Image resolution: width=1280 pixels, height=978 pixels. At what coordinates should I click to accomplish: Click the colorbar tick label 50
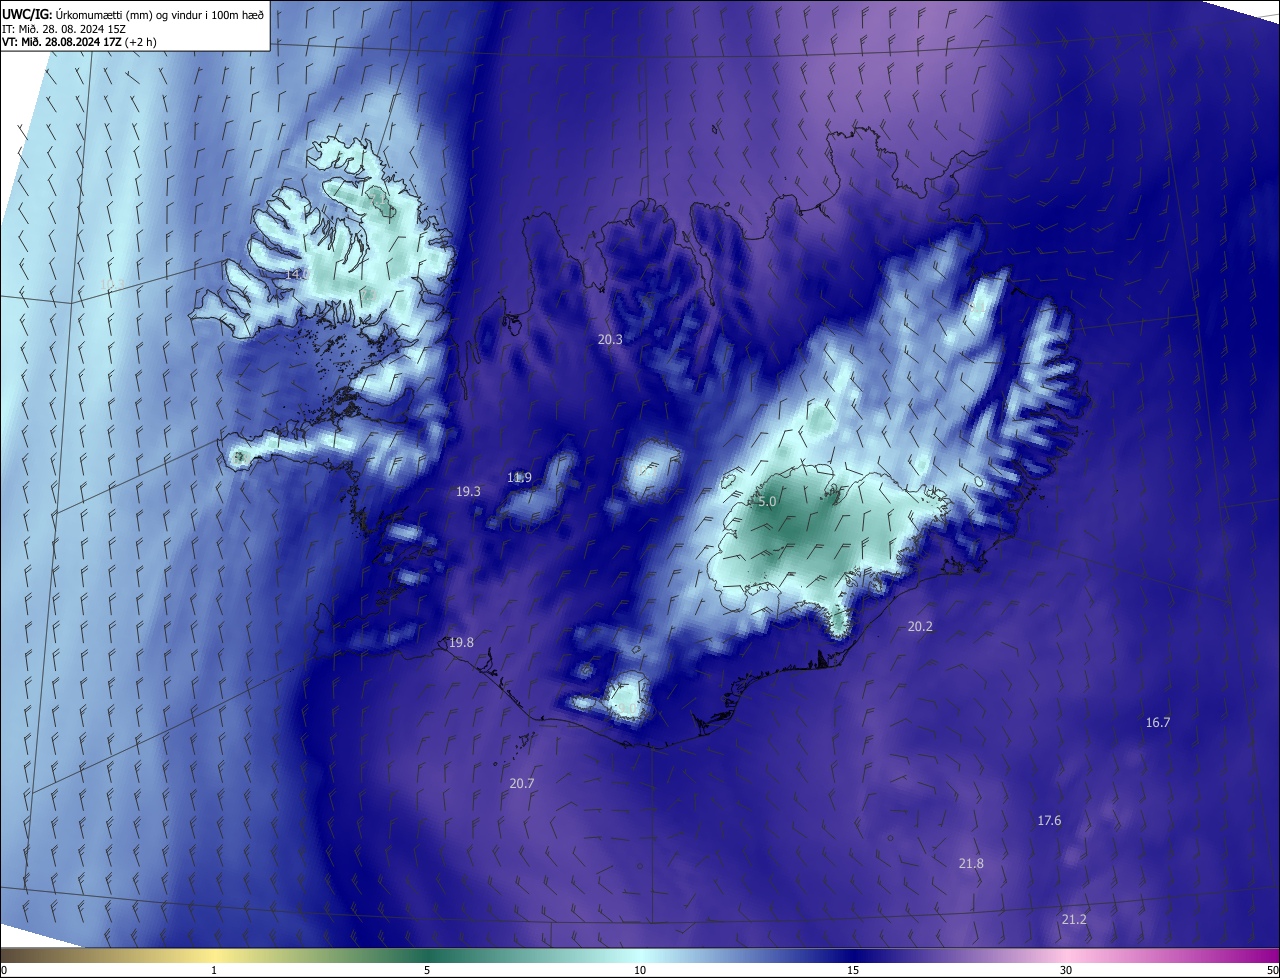click(1272, 970)
